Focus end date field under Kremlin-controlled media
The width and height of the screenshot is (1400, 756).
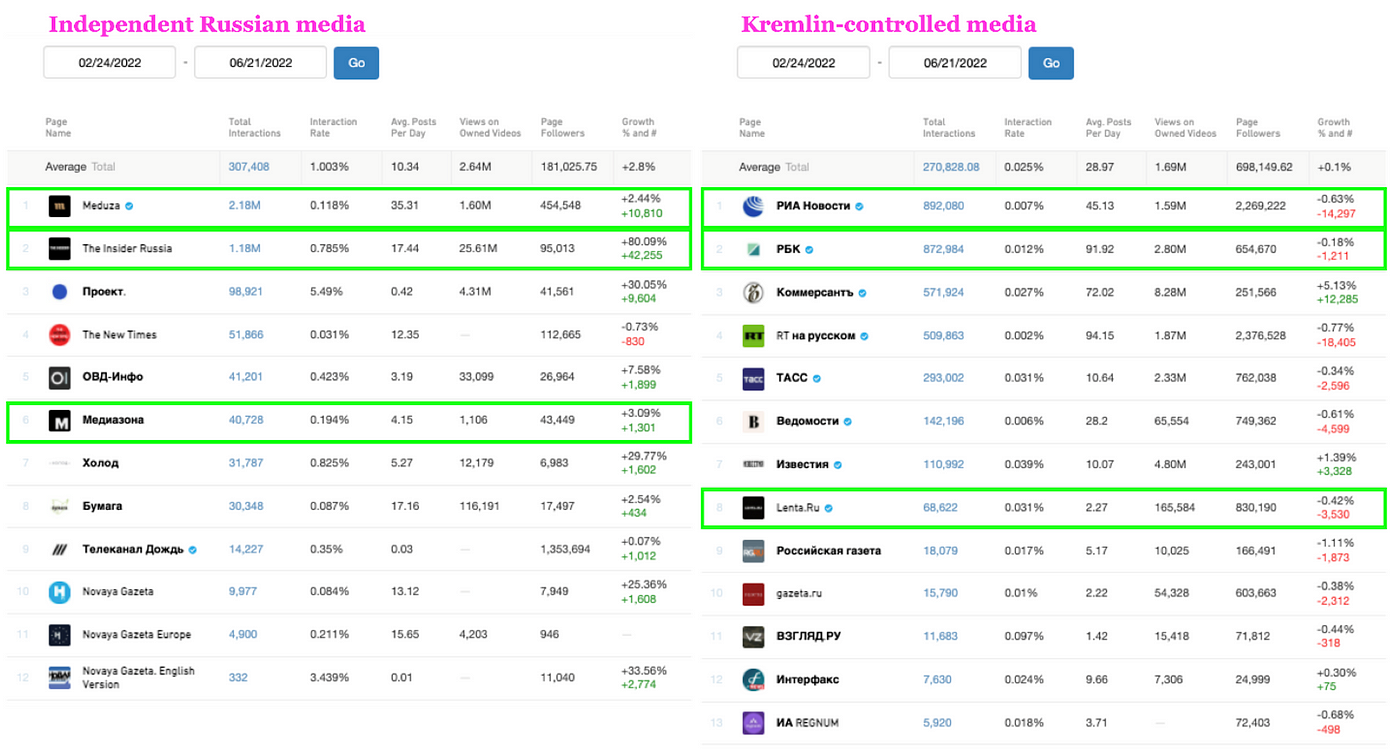955,62
